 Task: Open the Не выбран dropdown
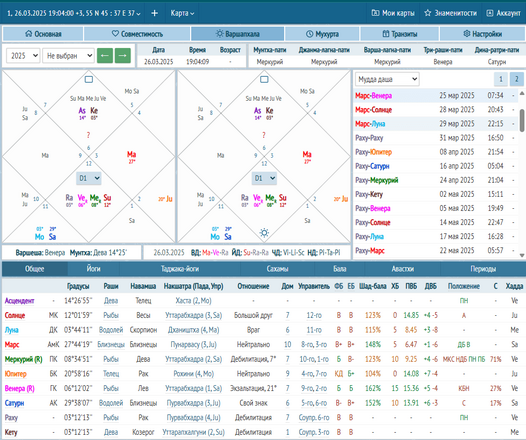[68, 56]
